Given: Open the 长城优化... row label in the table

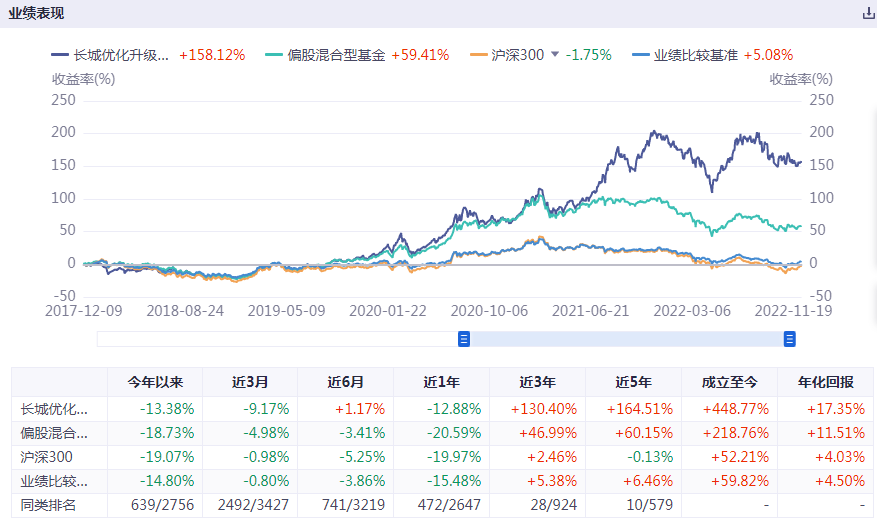Looking at the screenshot, I should [55, 408].
